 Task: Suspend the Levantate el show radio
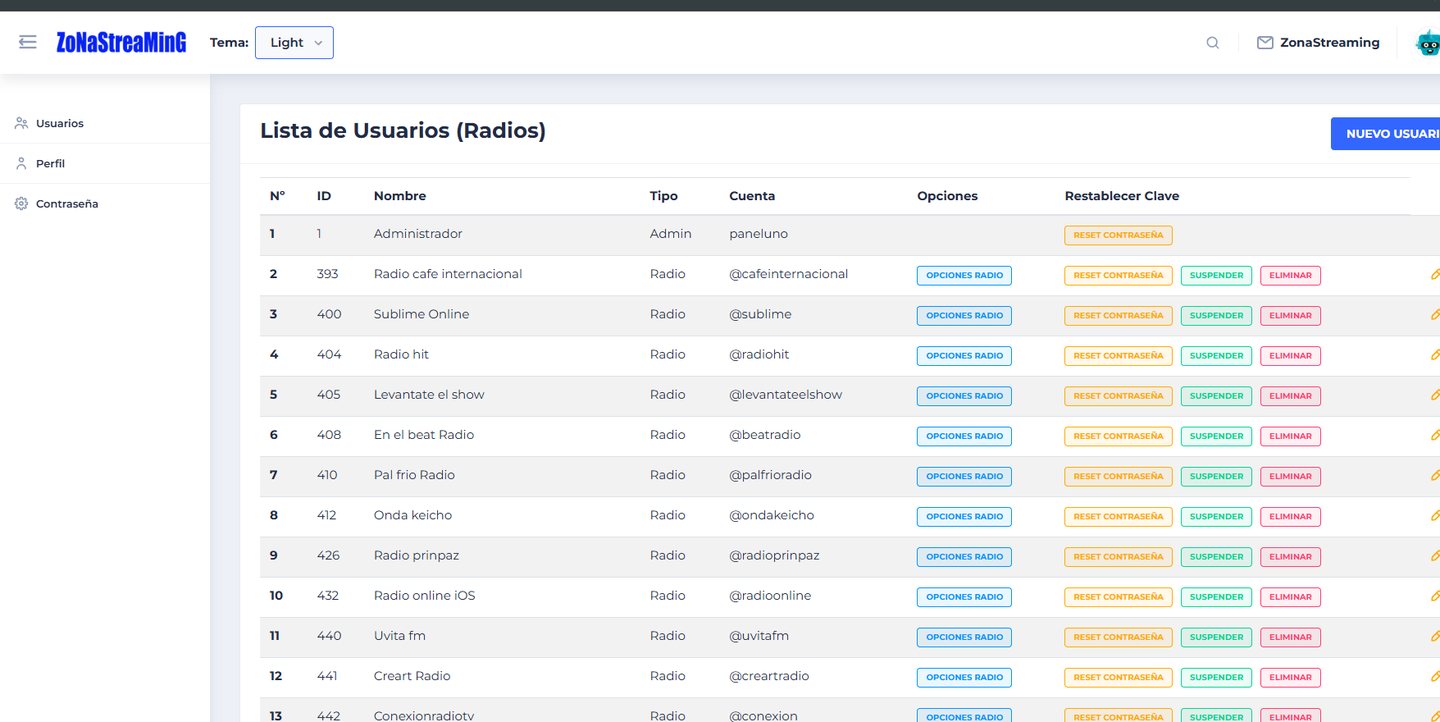[1216, 396]
